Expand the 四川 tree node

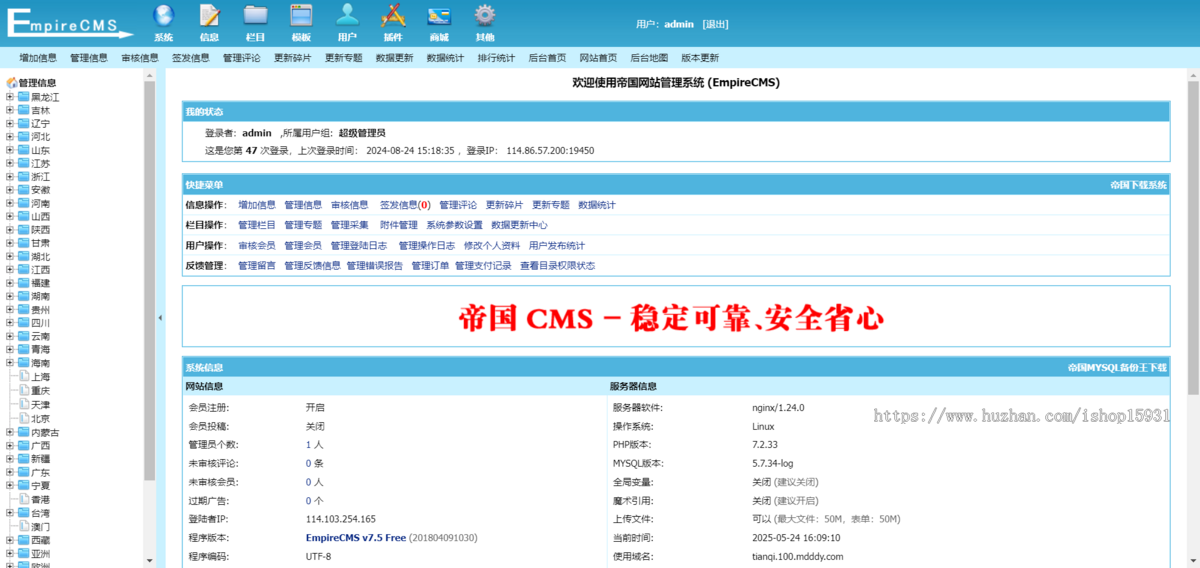pyautogui.click(x=10, y=324)
